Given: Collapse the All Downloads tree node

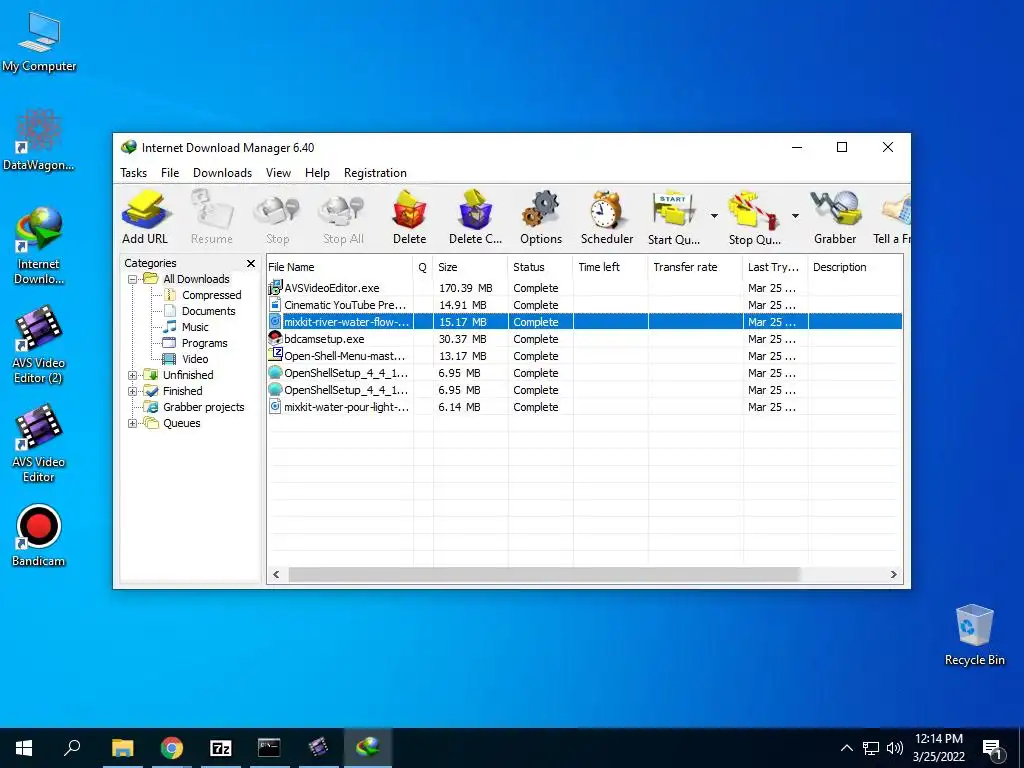Looking at the screenshot, I should click(x=132, y=280).
